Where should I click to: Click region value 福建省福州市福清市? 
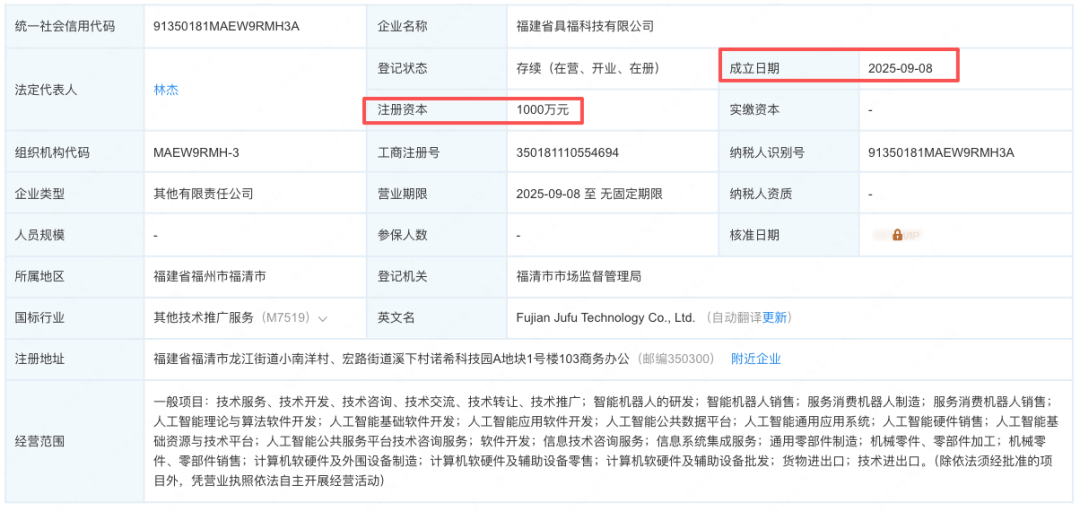click(209, 277)
